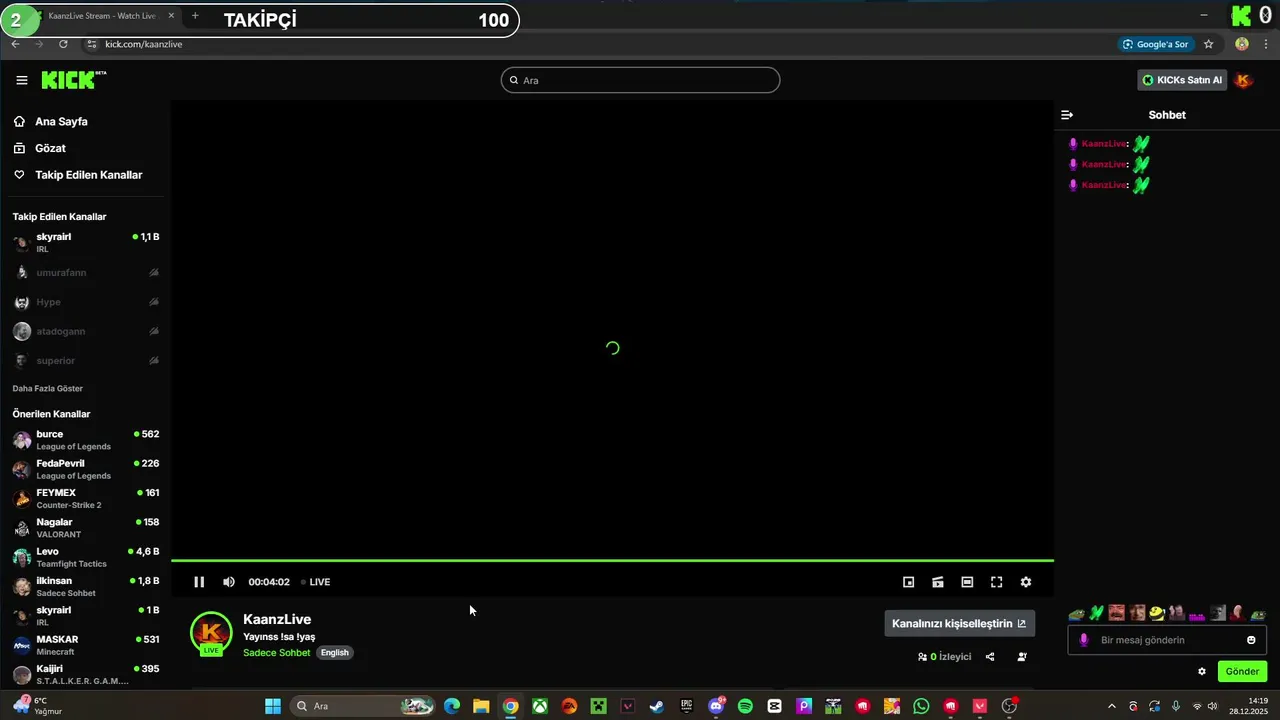Open Steam from the taskbar
This screenshot has height=720, width=1280.
pos(657,706)
